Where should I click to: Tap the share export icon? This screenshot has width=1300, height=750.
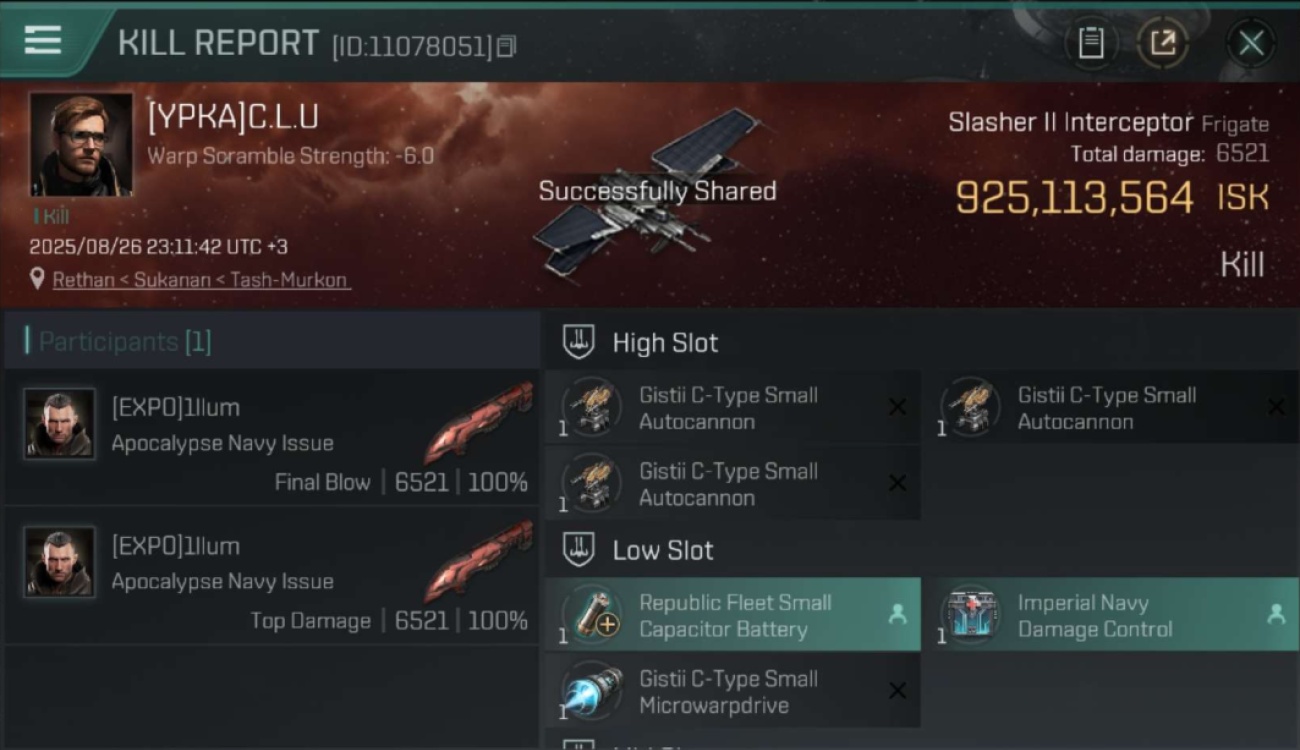tap(1162, 43)
